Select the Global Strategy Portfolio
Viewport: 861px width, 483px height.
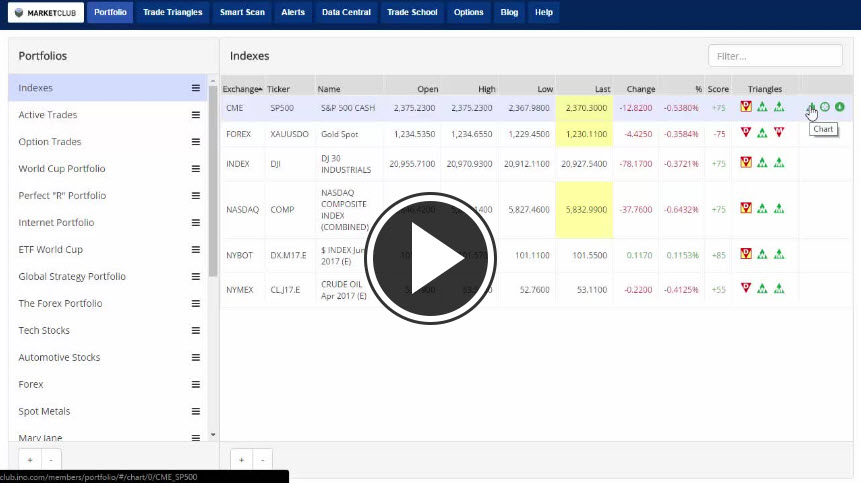(108, 276)
